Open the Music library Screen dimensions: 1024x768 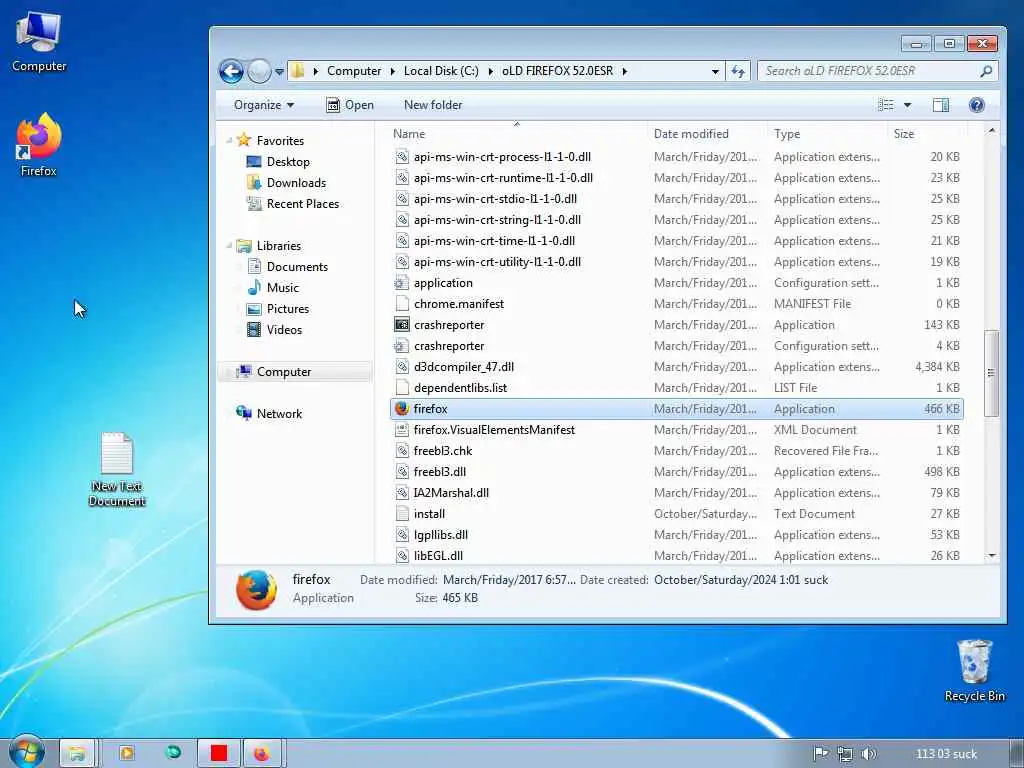coord(282,287)
